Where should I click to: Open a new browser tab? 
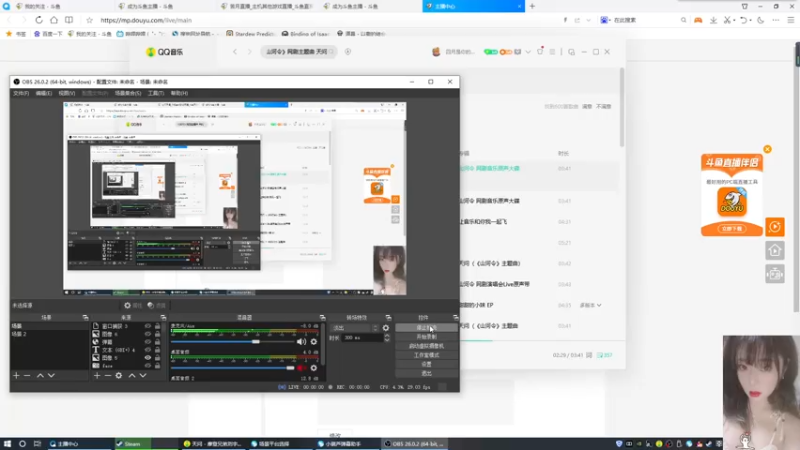tap(532, 6)
